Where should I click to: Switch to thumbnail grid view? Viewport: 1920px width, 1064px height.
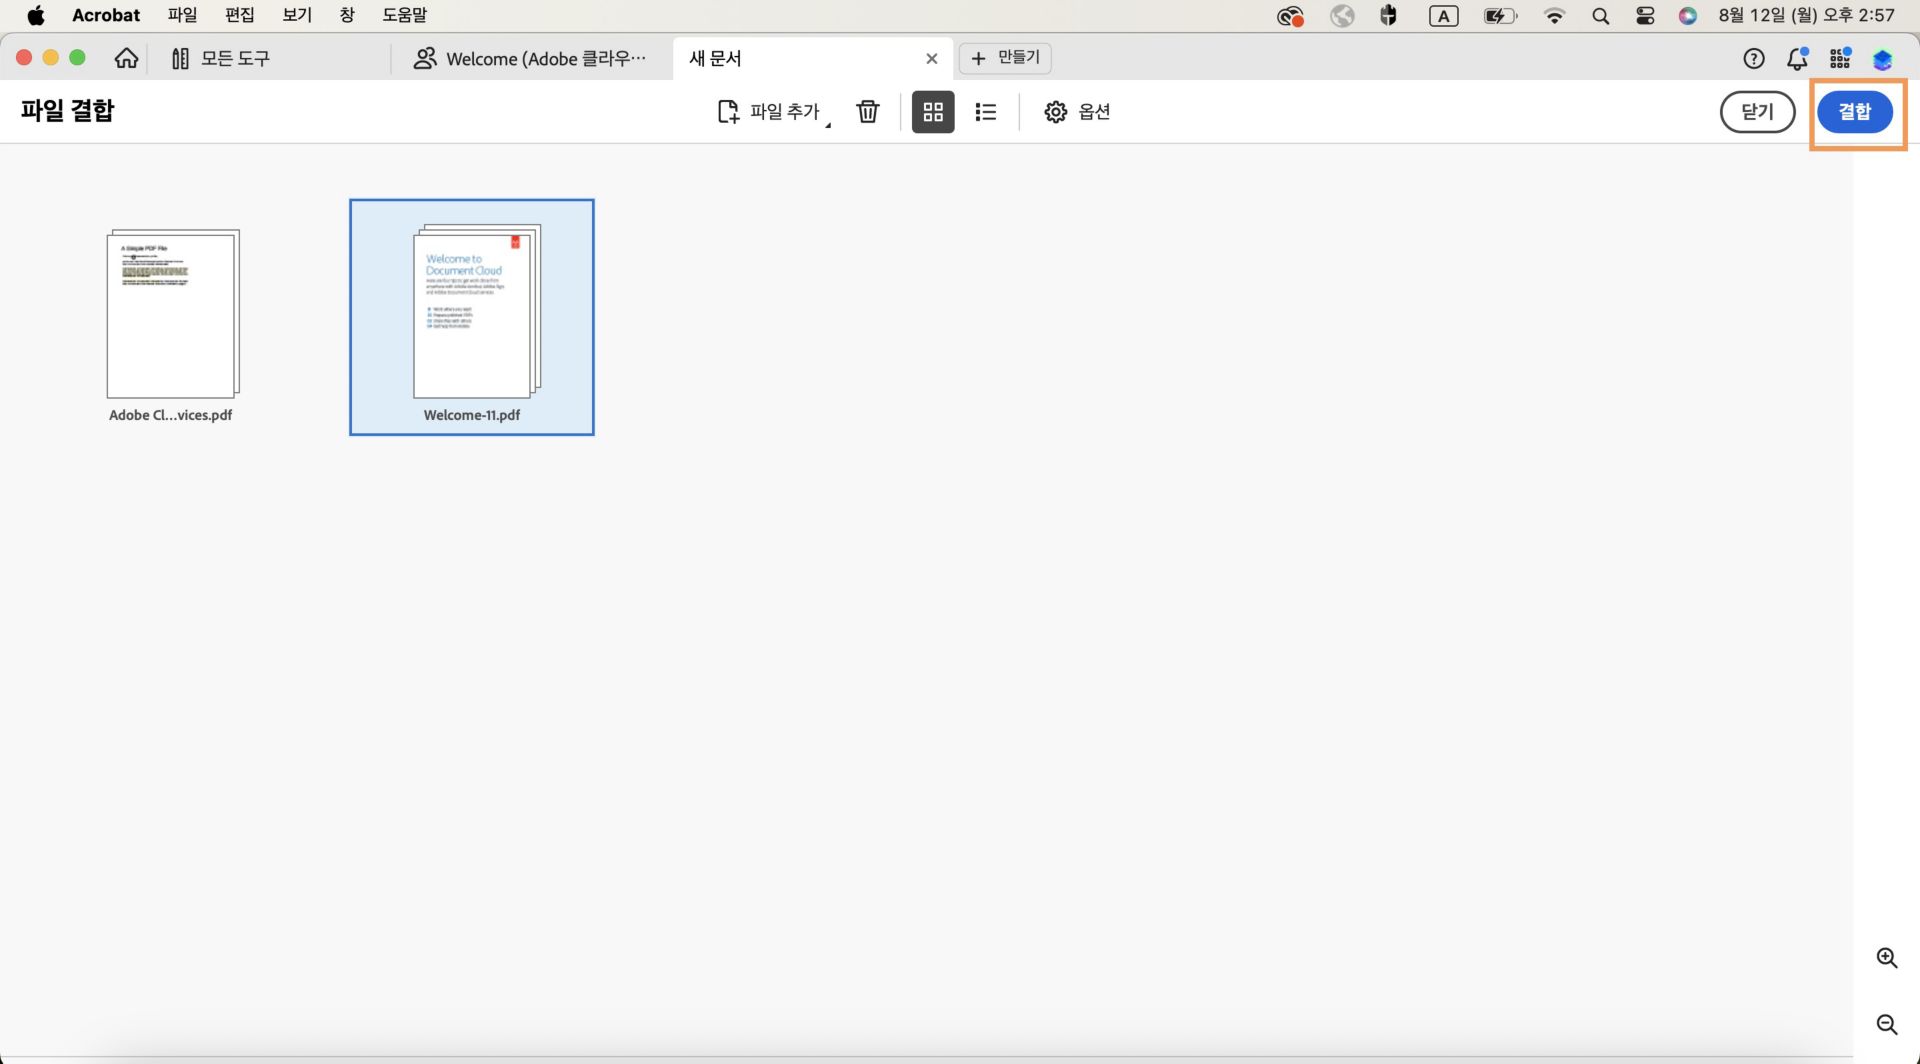(933, 112)
